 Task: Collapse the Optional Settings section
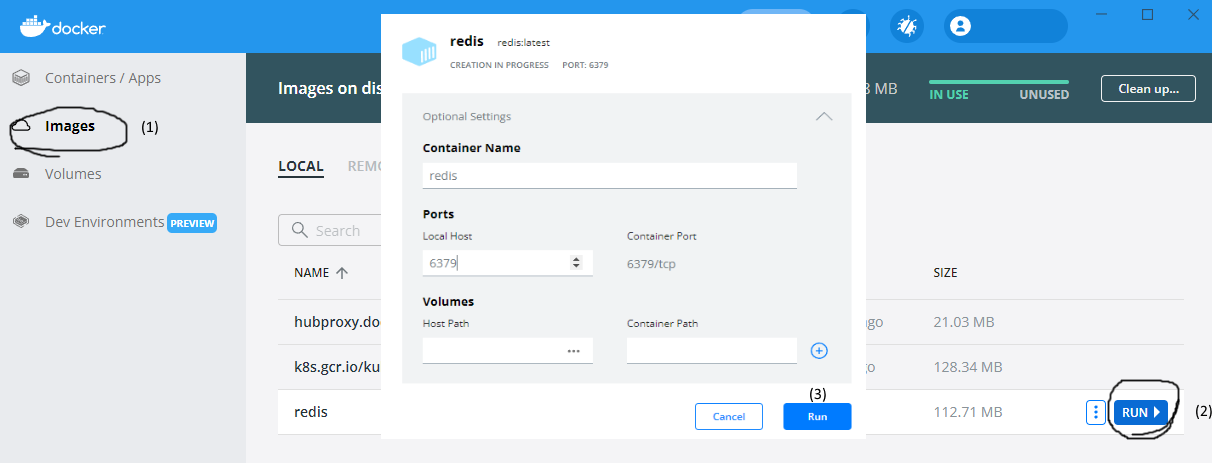point(824,116)
